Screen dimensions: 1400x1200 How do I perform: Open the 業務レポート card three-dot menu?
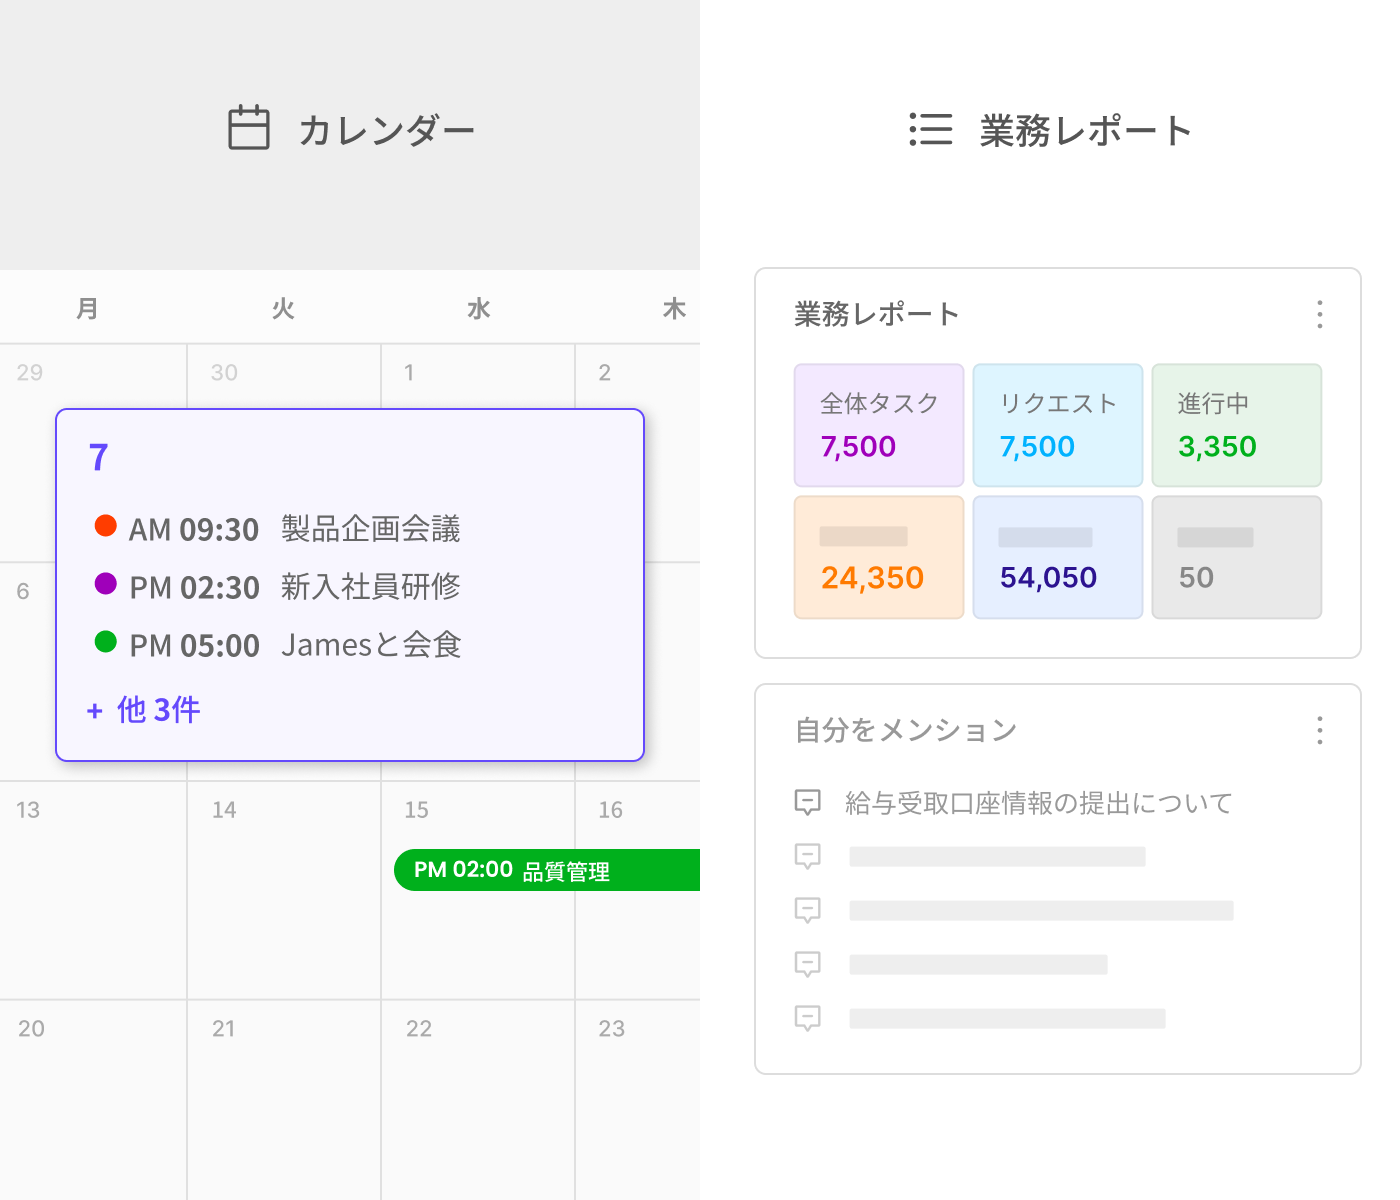pos(1320,314)
